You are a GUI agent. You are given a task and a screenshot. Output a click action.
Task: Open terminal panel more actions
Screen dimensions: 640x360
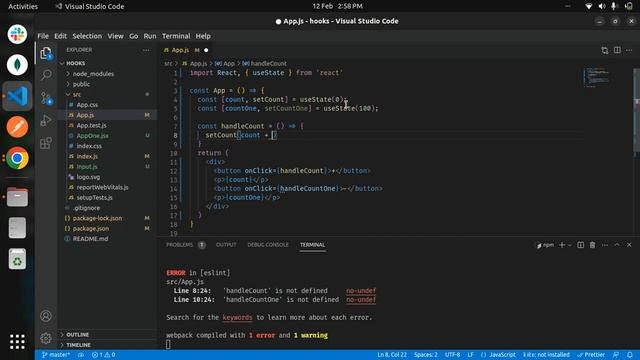pyautogui.click(x=605, y=245)
